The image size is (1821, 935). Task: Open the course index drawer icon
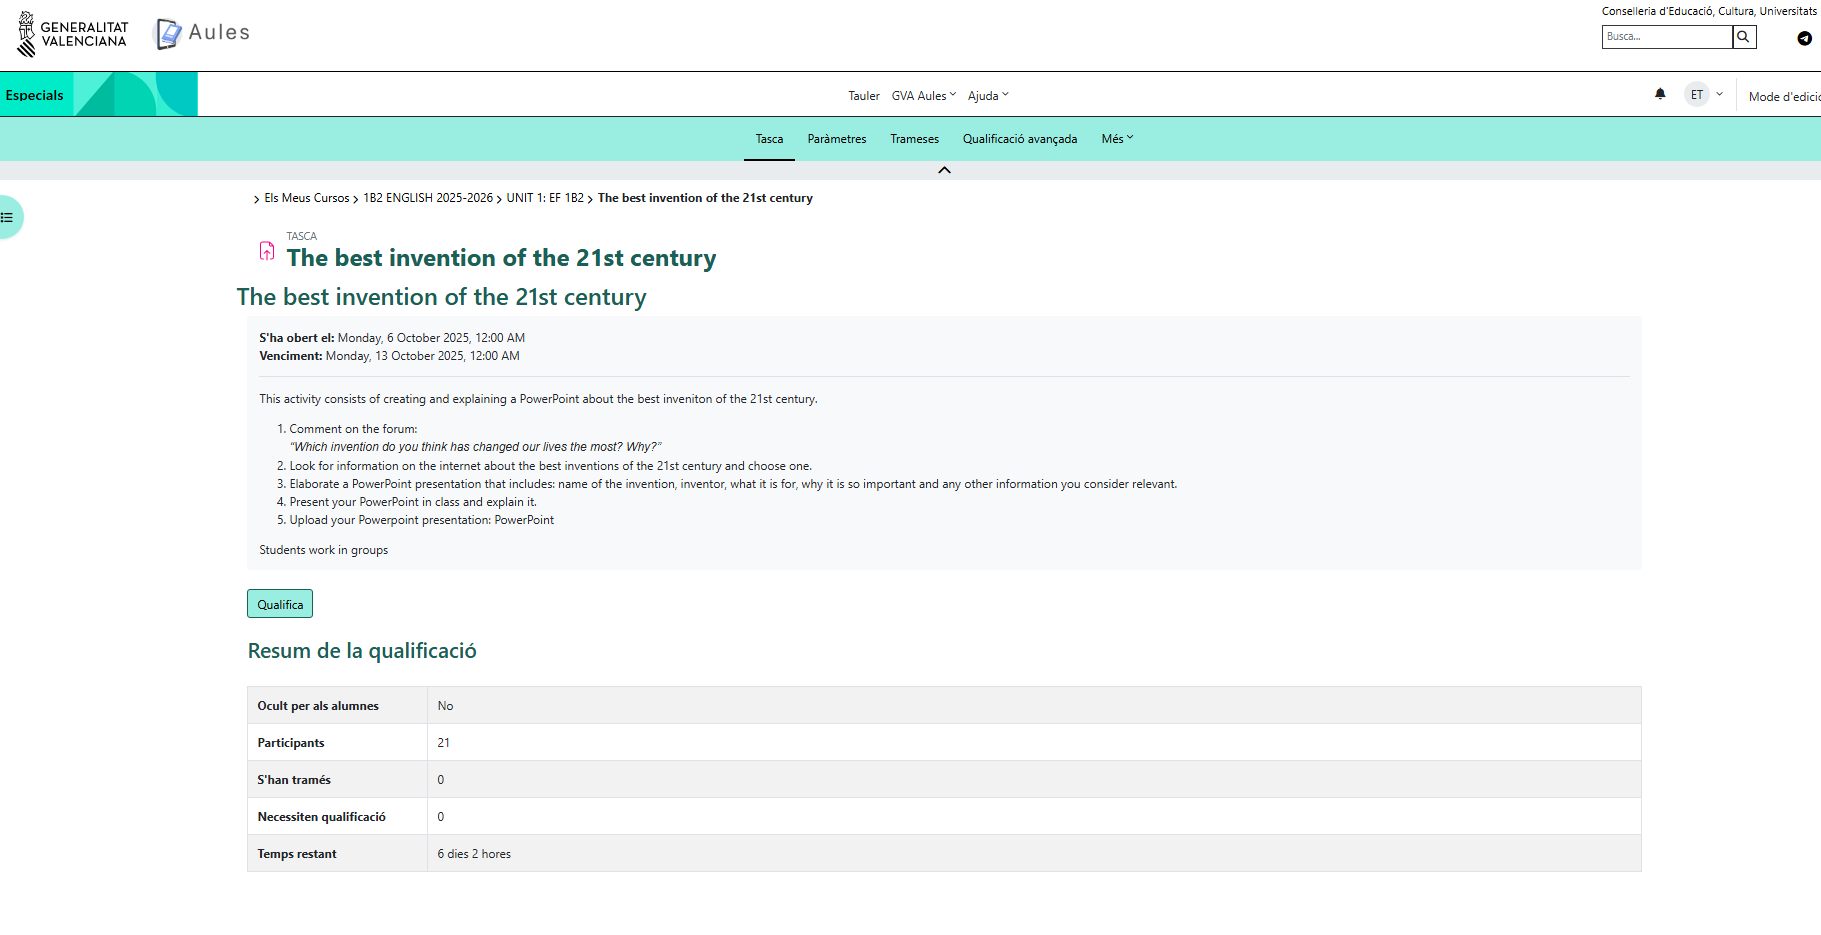8,217
